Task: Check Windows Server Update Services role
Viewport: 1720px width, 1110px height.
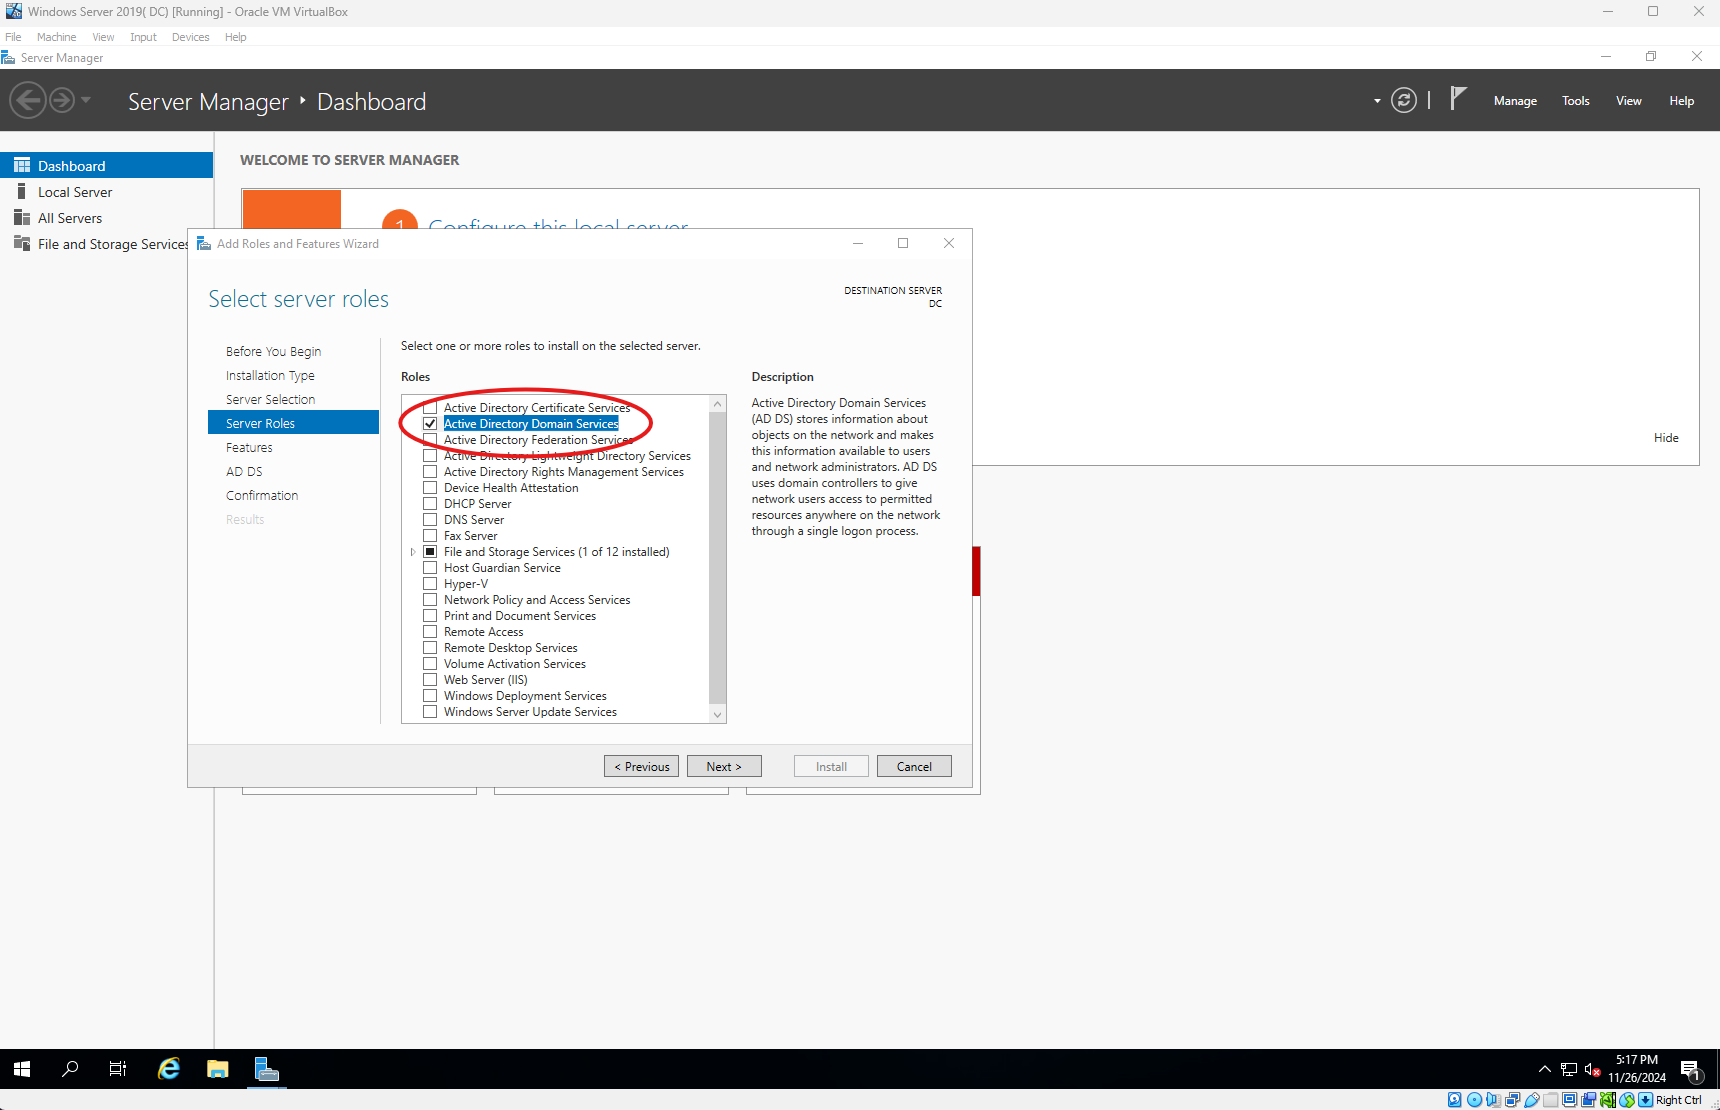Action: coord(430,712)
